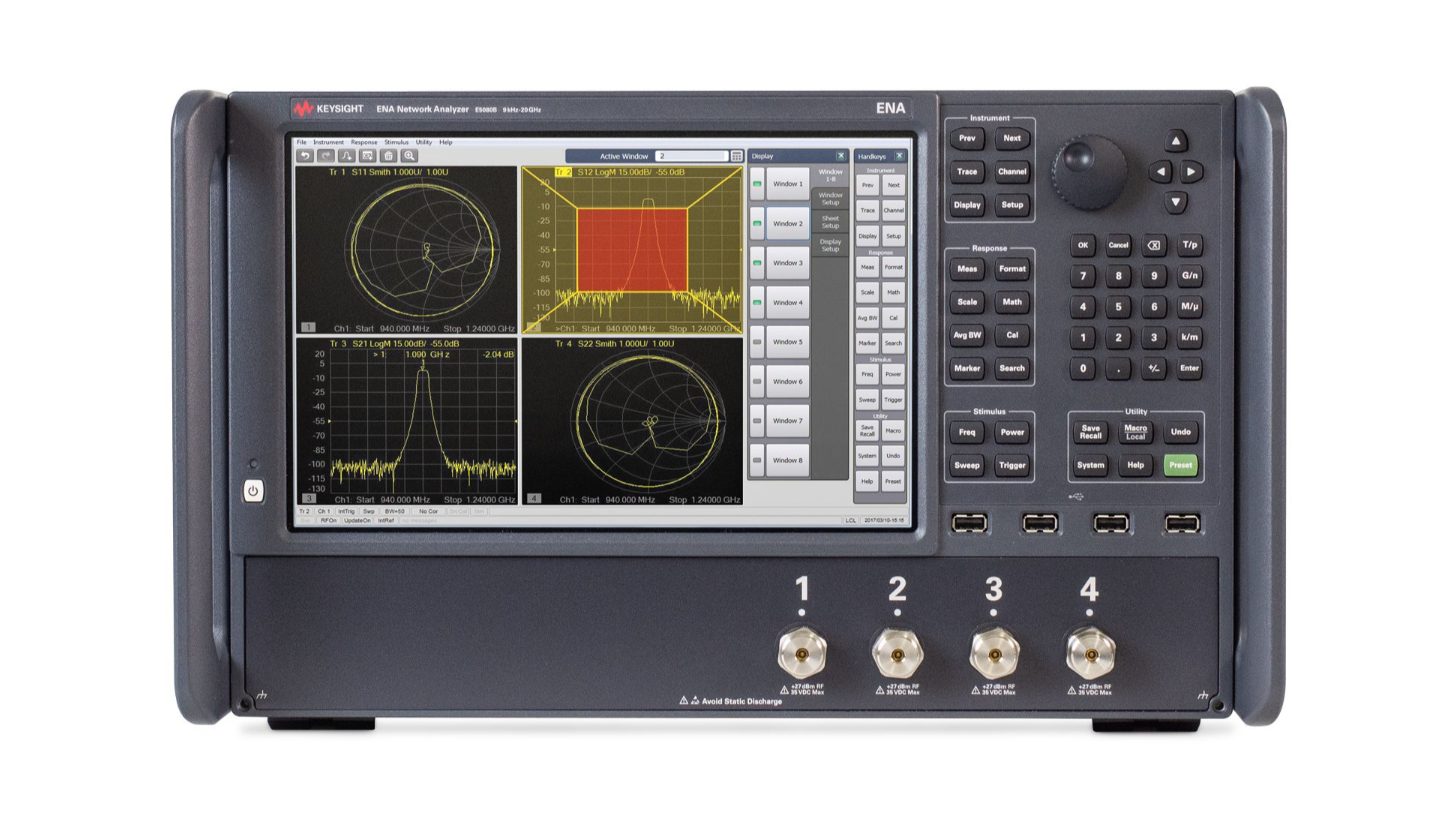Click the trash delete icon in the on-screen toolbar
The image size is (1444, 832).
(388, 156)
